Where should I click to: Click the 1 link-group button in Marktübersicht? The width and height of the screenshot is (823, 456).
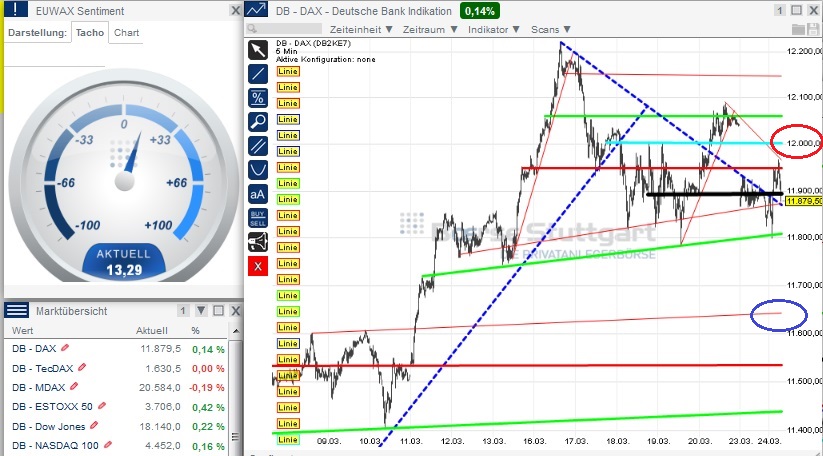coord(183,311)
